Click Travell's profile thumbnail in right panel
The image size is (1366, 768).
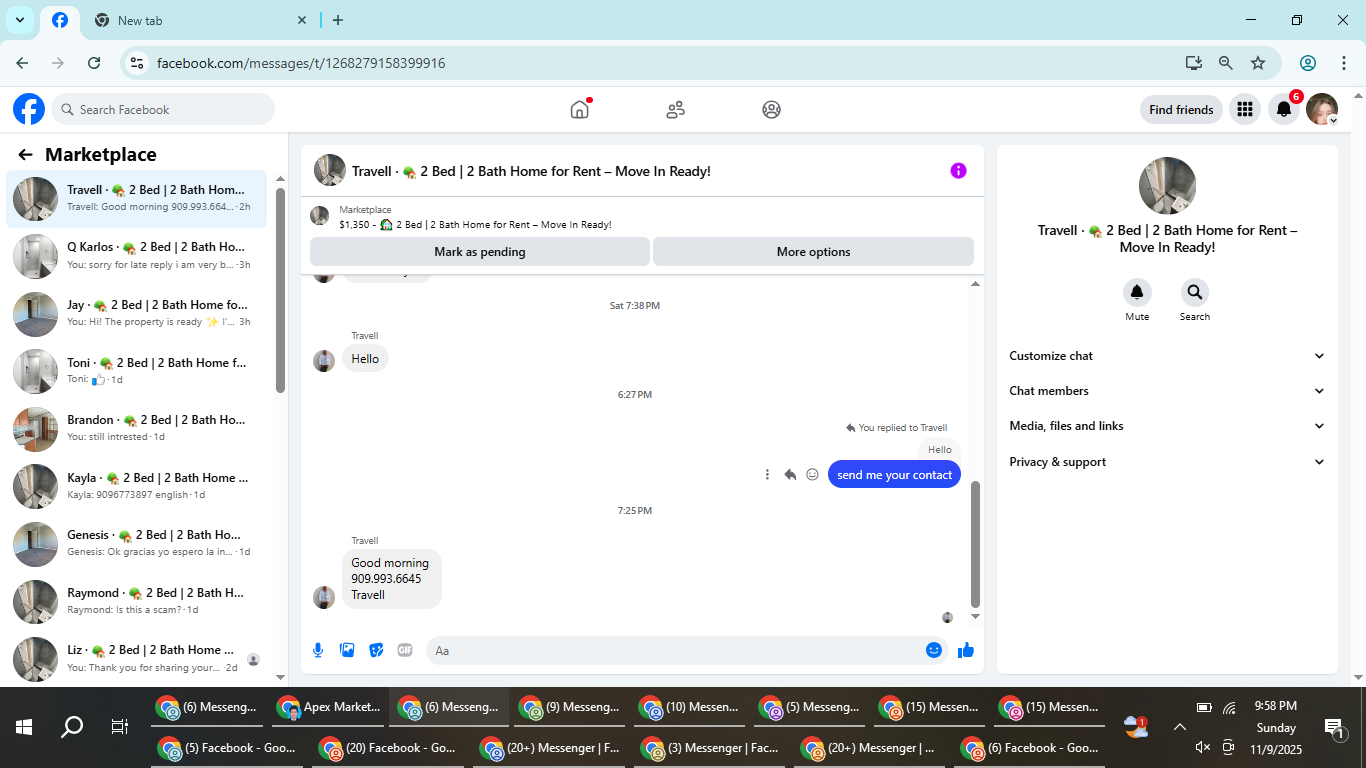(1167, 186)
